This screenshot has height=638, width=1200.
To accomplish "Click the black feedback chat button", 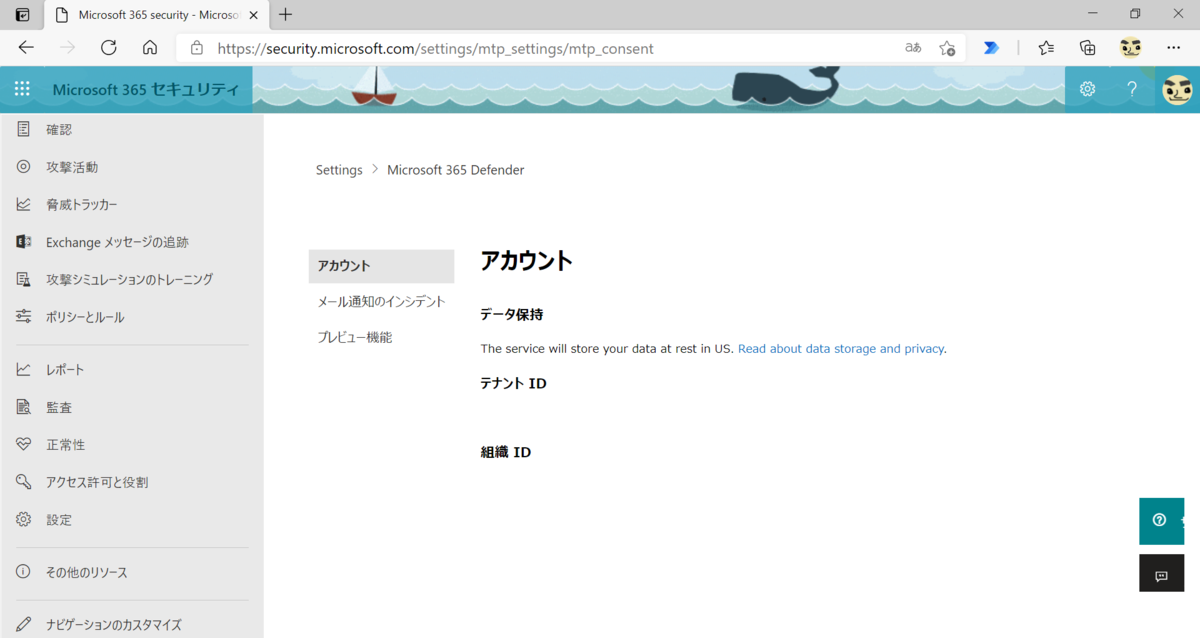I will (1161, 574).
